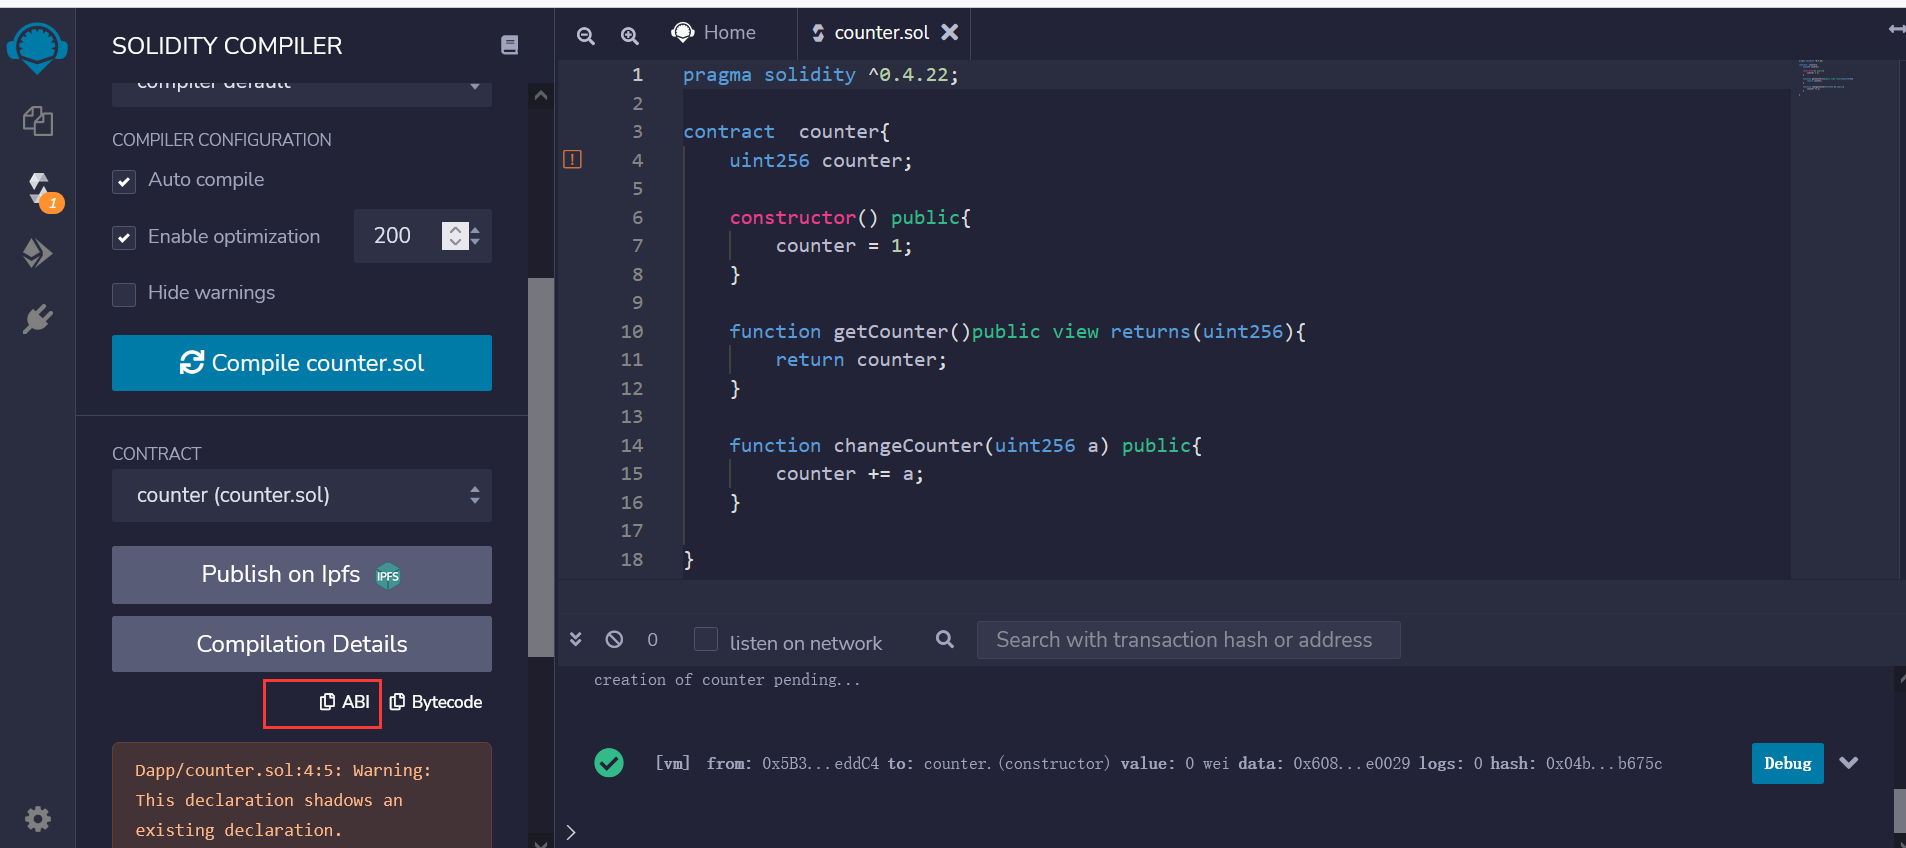Open the Settings gear icon
The height and width of the screenshot is (848, 1906).
[38, 820]
